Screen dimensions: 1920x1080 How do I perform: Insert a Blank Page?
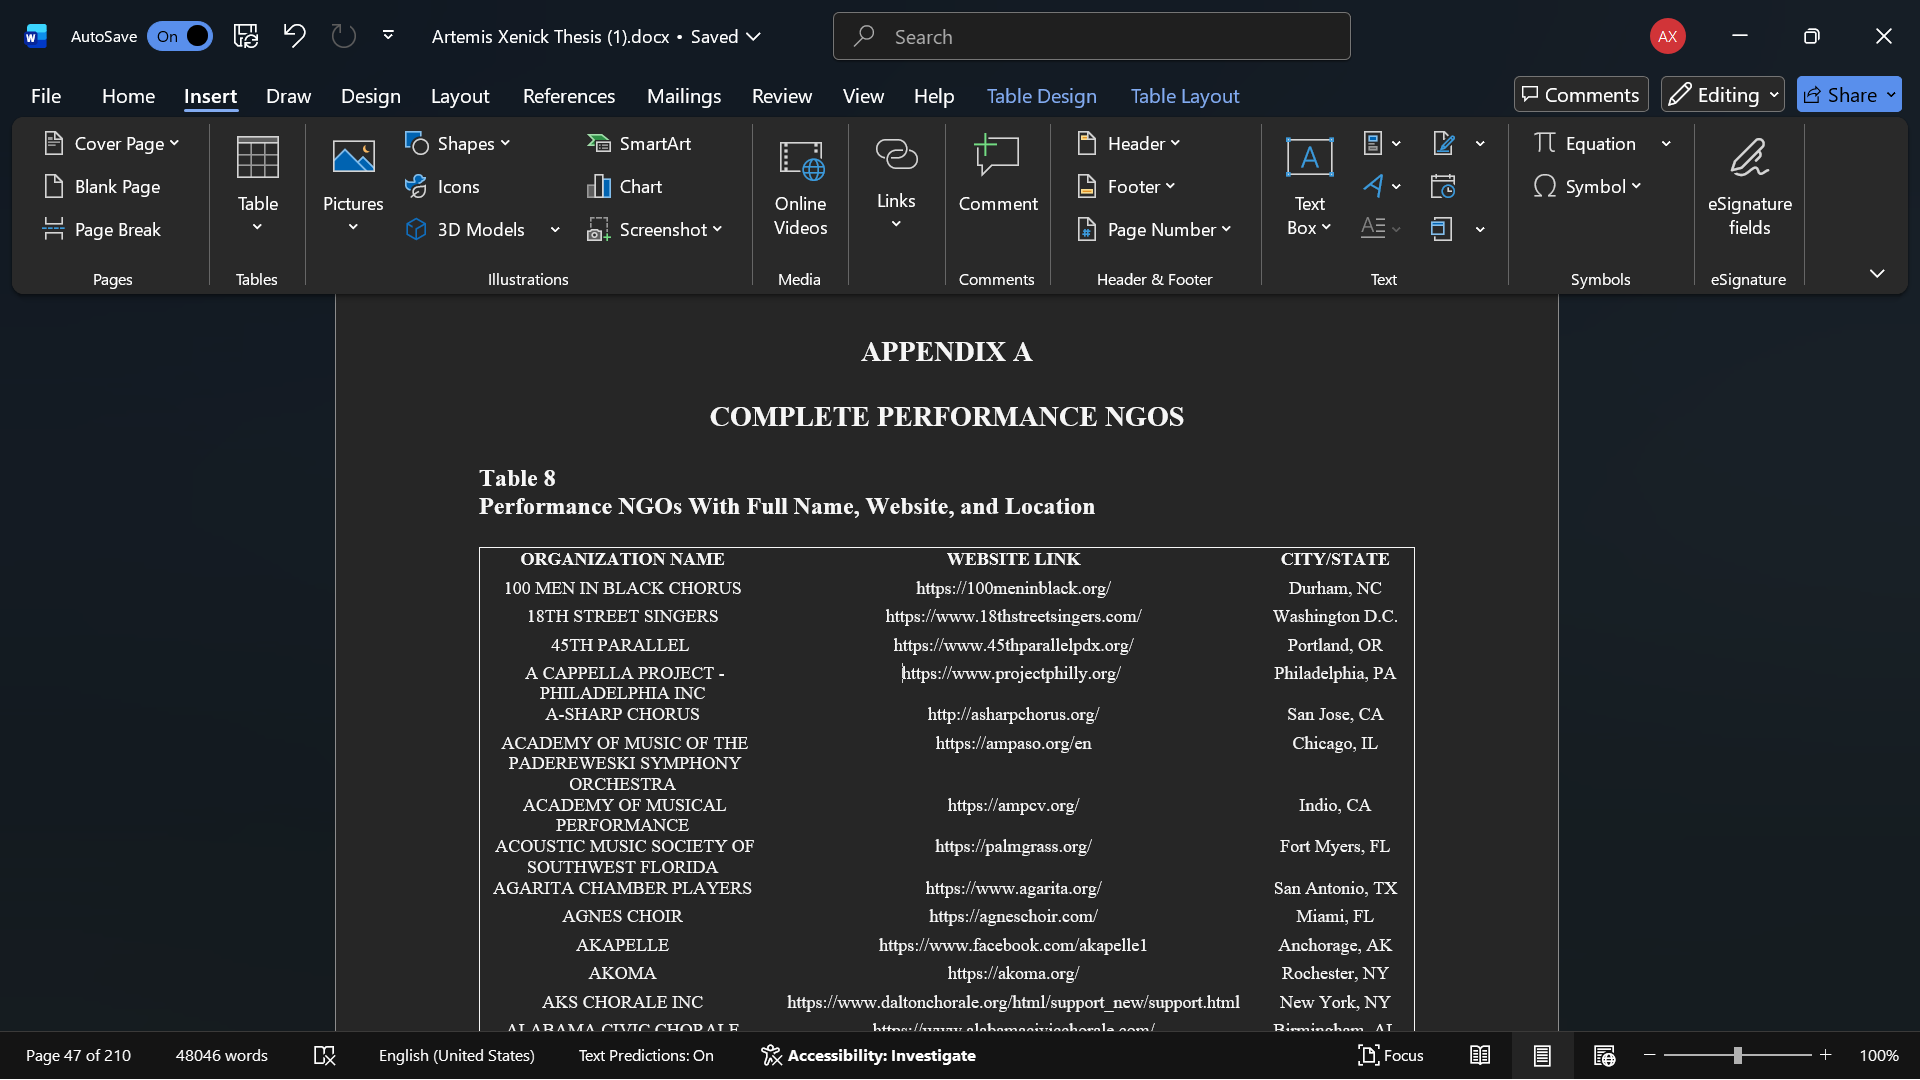(x=102, y=187)
